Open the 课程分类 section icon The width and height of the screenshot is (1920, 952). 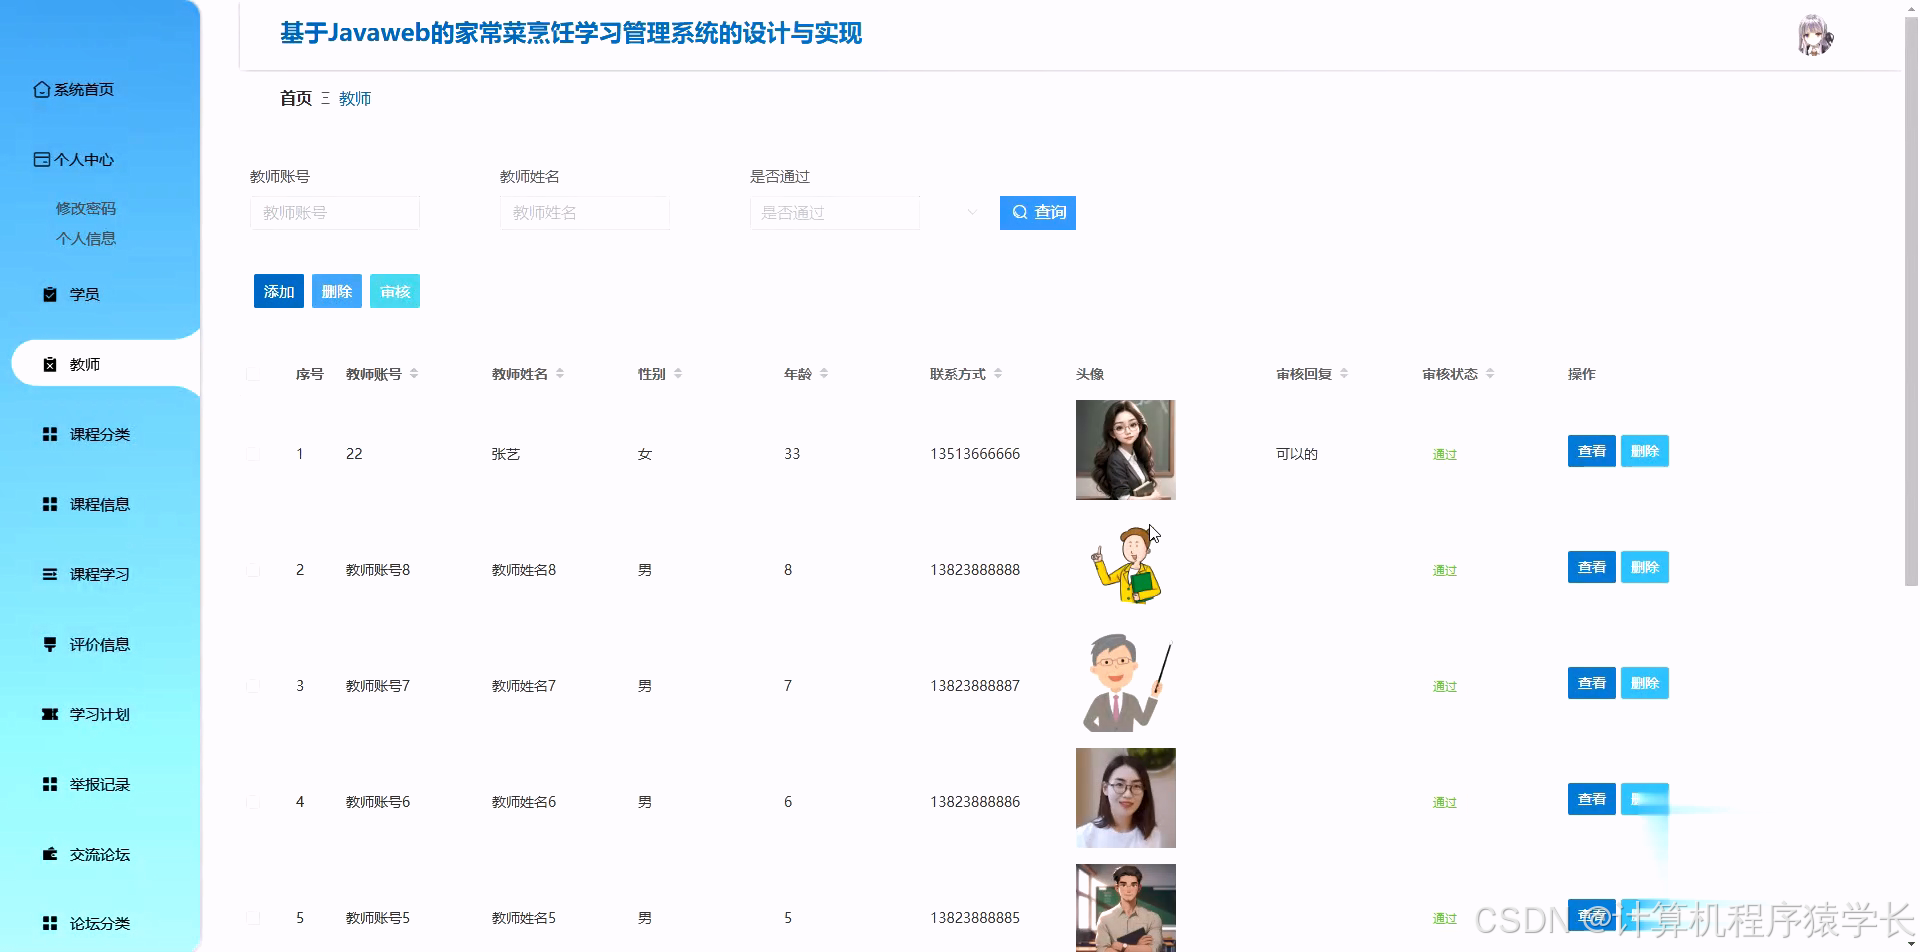[48, 434]
